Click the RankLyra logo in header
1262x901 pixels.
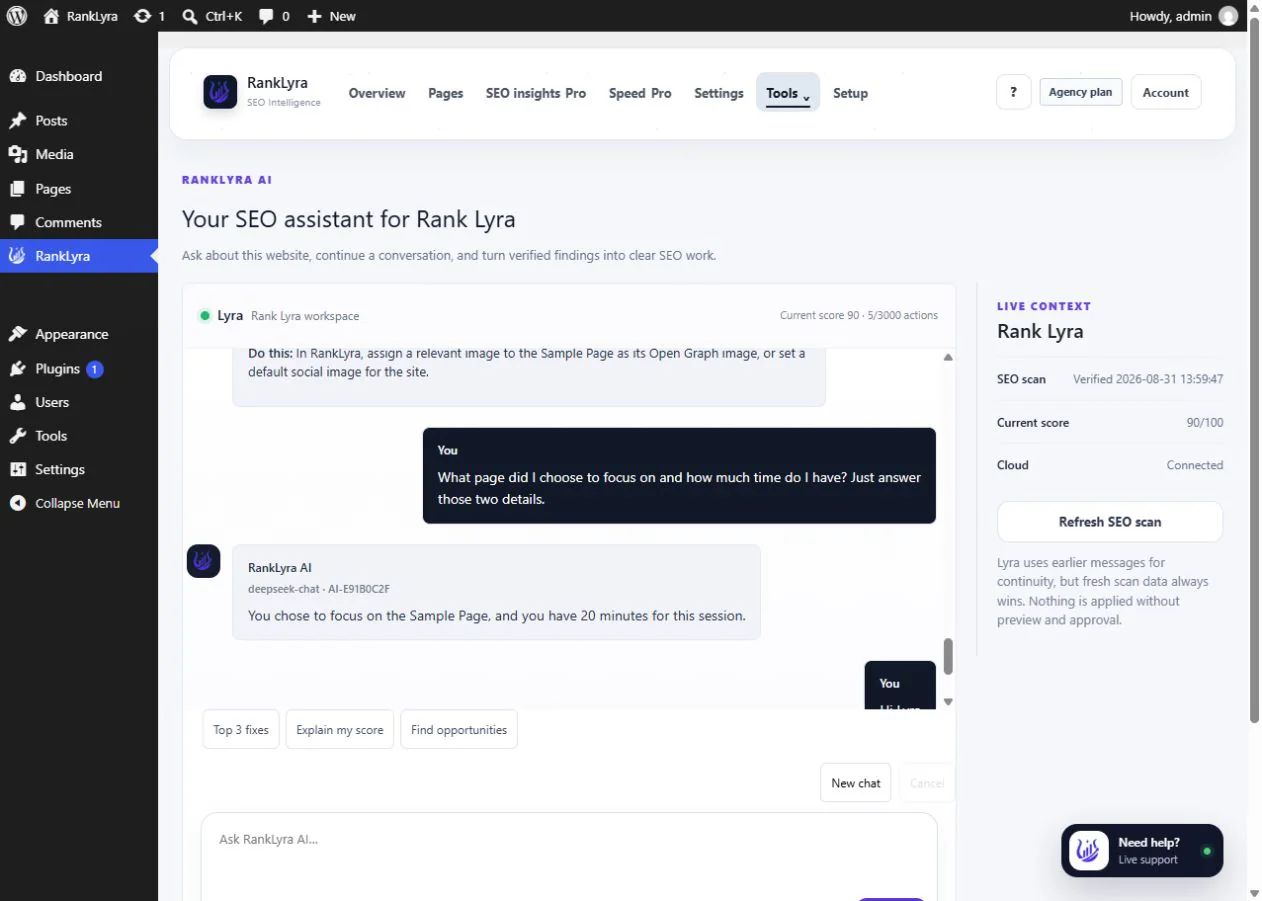pos(220,92)
